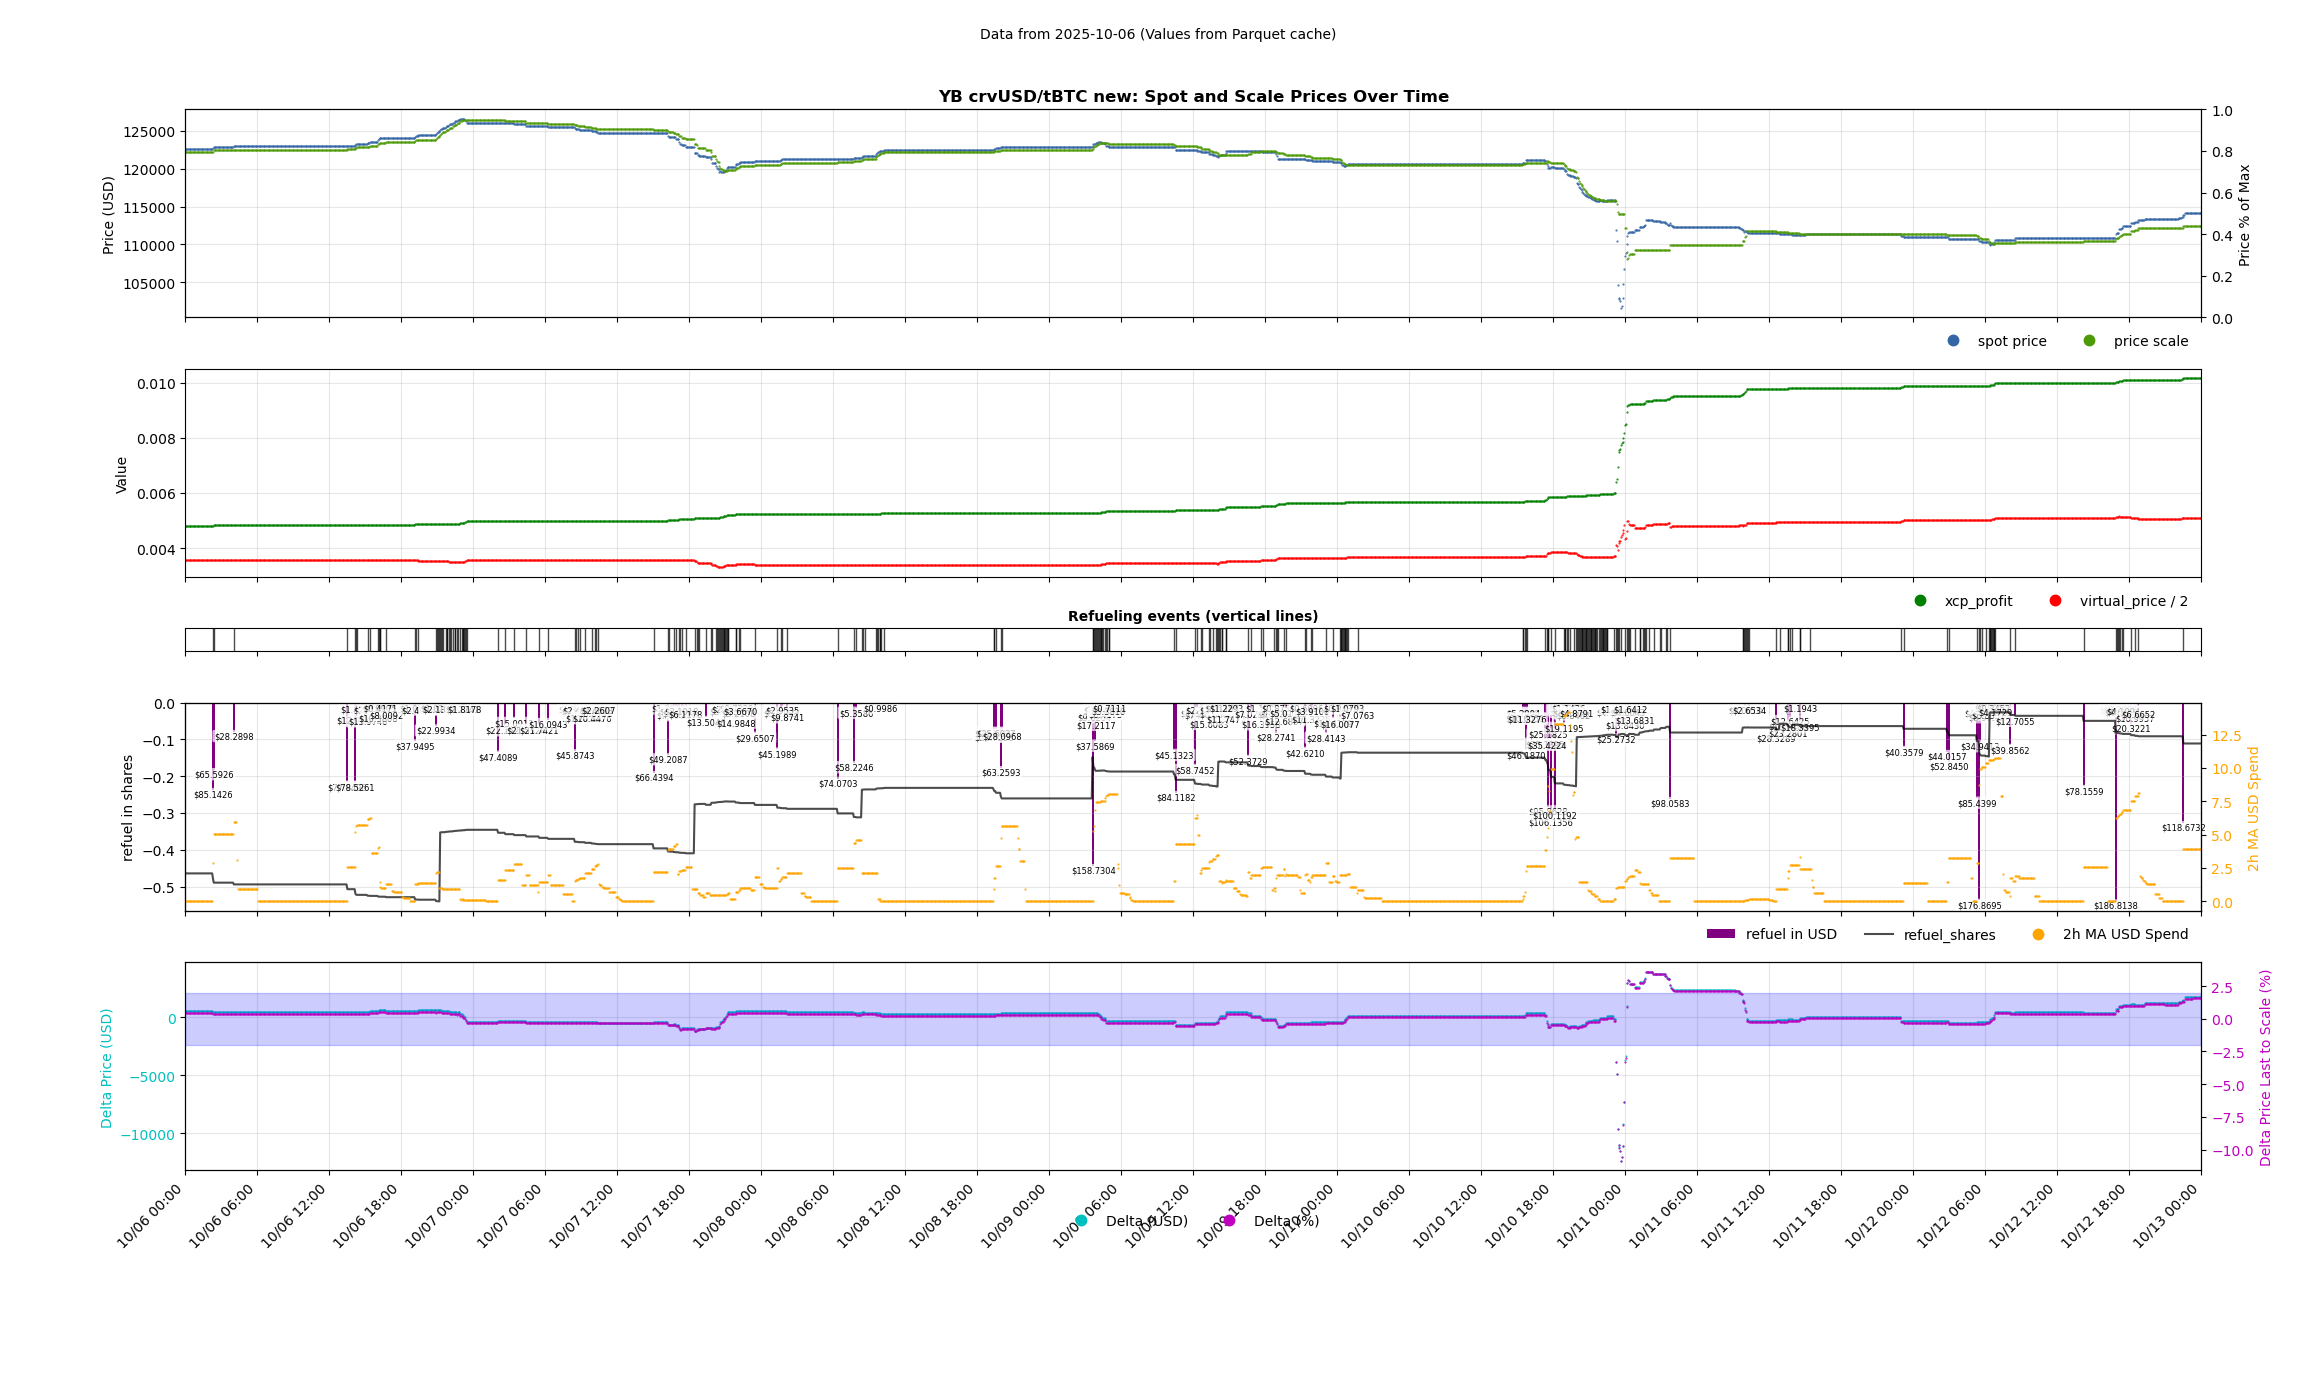This screenshot has height=1377, width=2317.
Task: Click the 10/06 00:00 x-axis tick label
Action: pos(150,1217)
